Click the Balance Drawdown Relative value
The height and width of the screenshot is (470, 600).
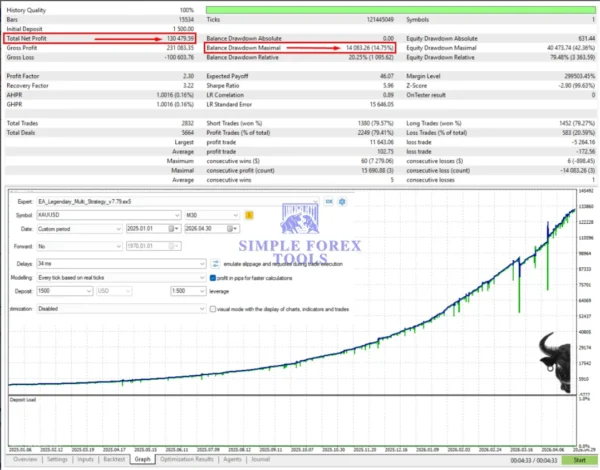tap(371, 57)
